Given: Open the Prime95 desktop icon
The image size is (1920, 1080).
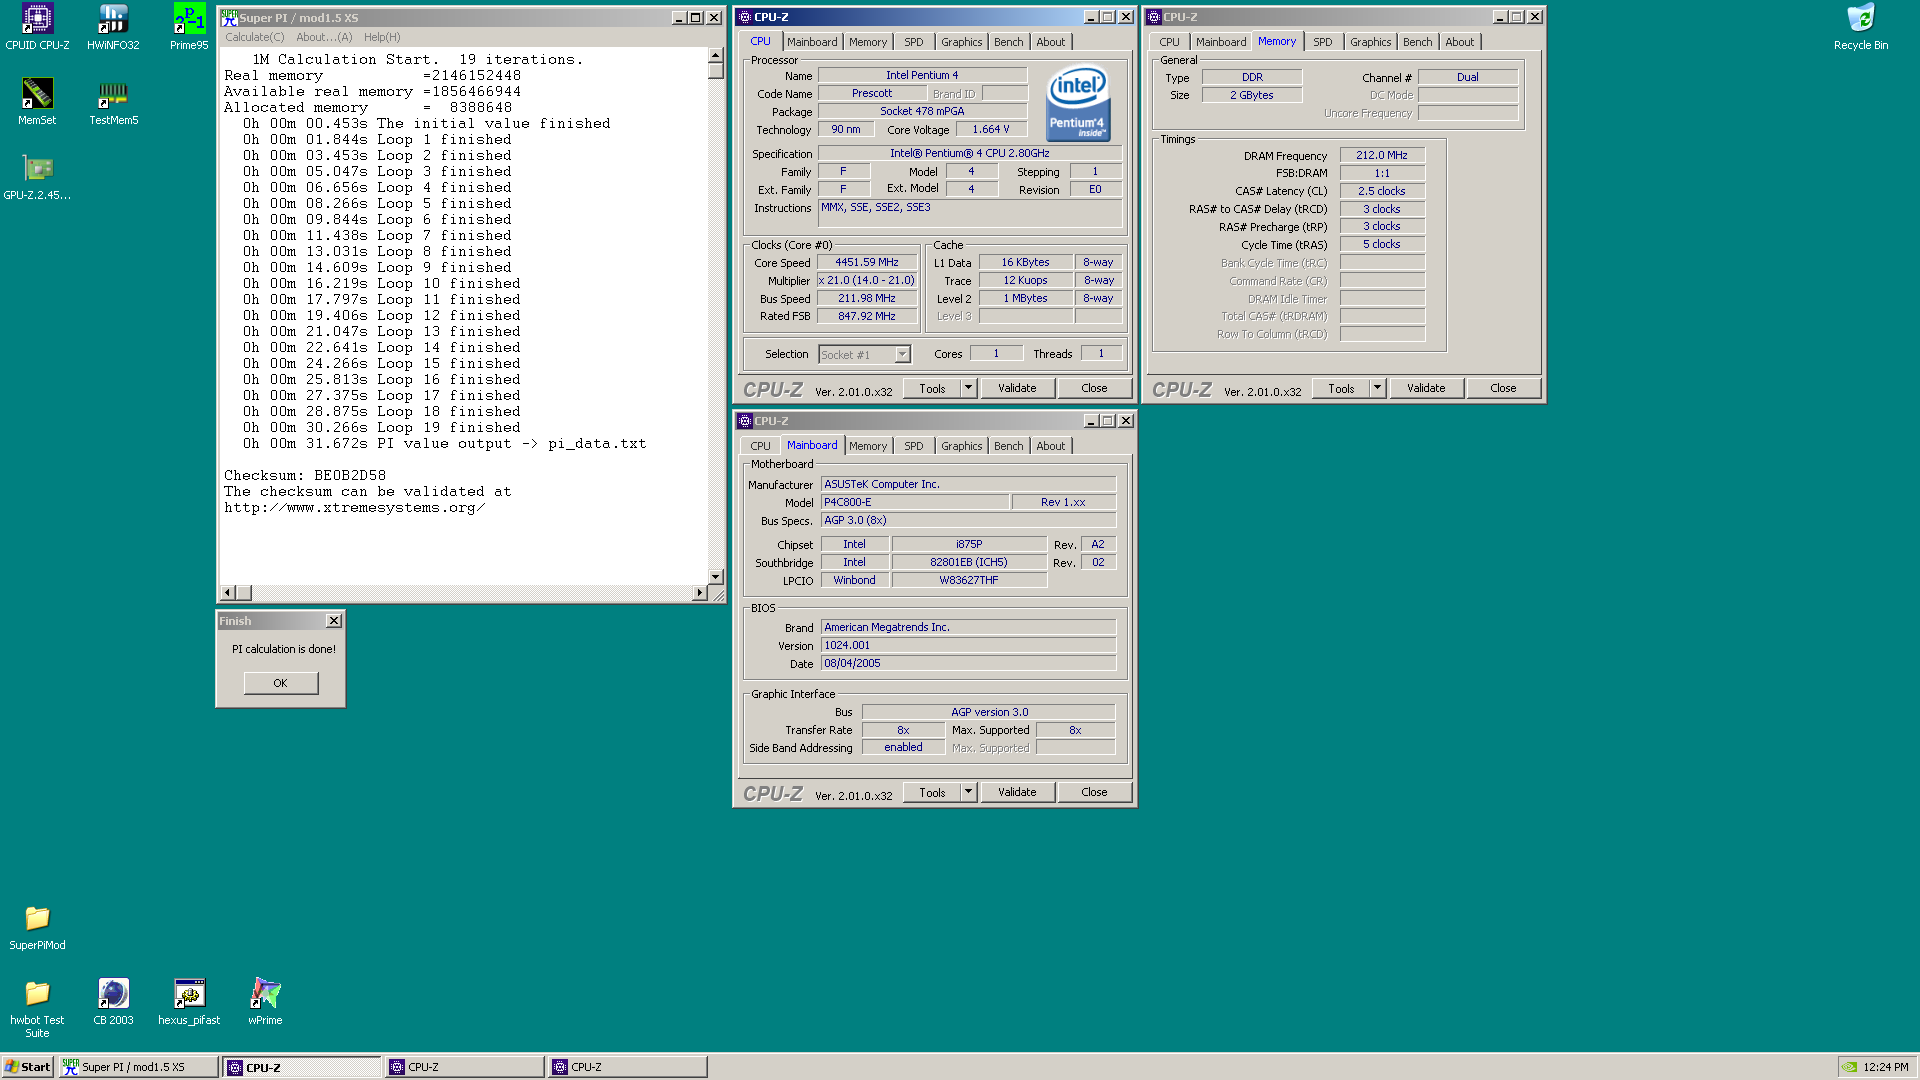Looking at the screenshot, I should point(189,26).
